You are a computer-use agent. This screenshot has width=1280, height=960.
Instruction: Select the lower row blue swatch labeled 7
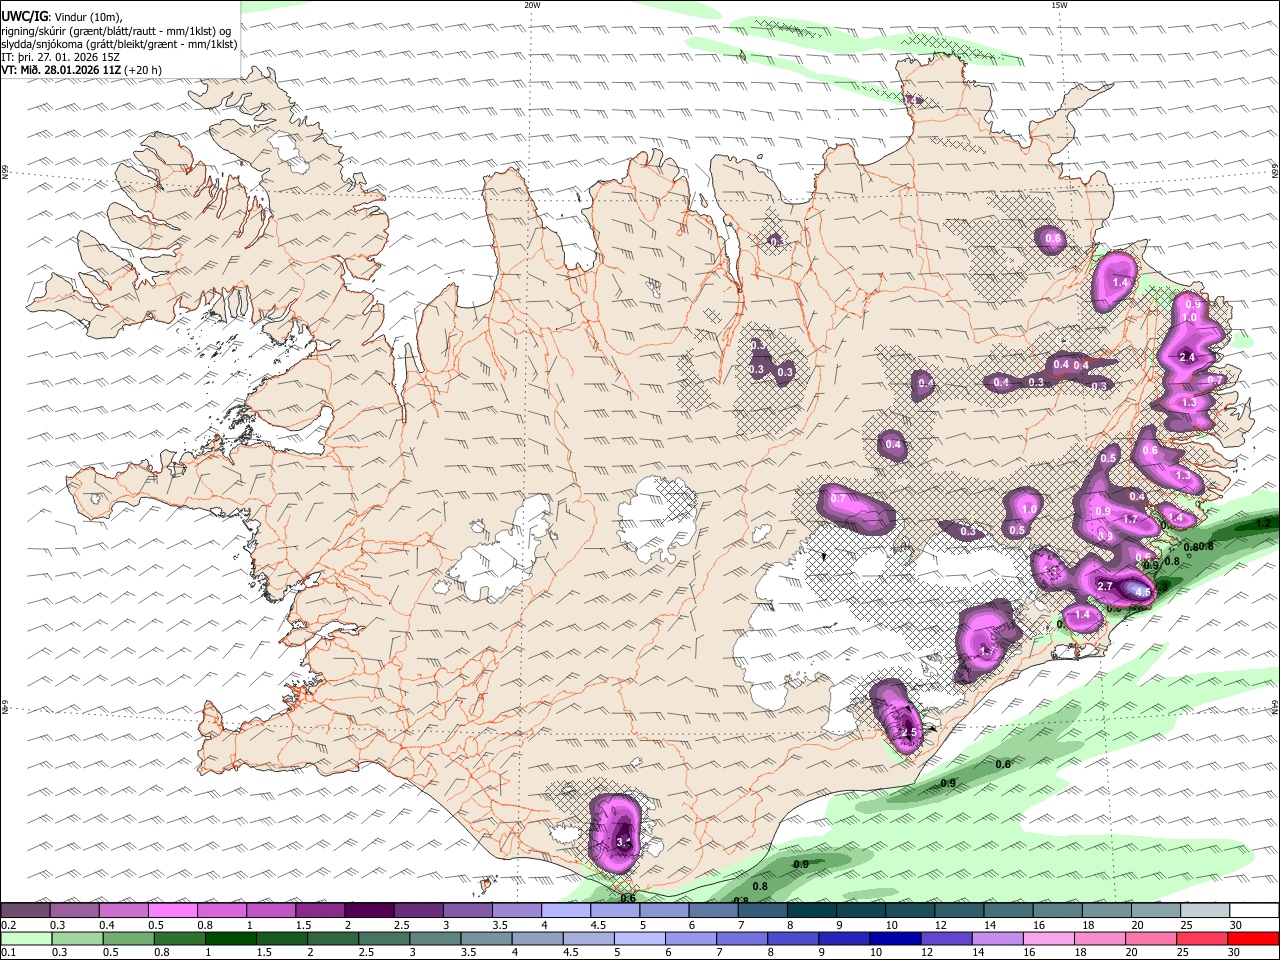[742, 938]
